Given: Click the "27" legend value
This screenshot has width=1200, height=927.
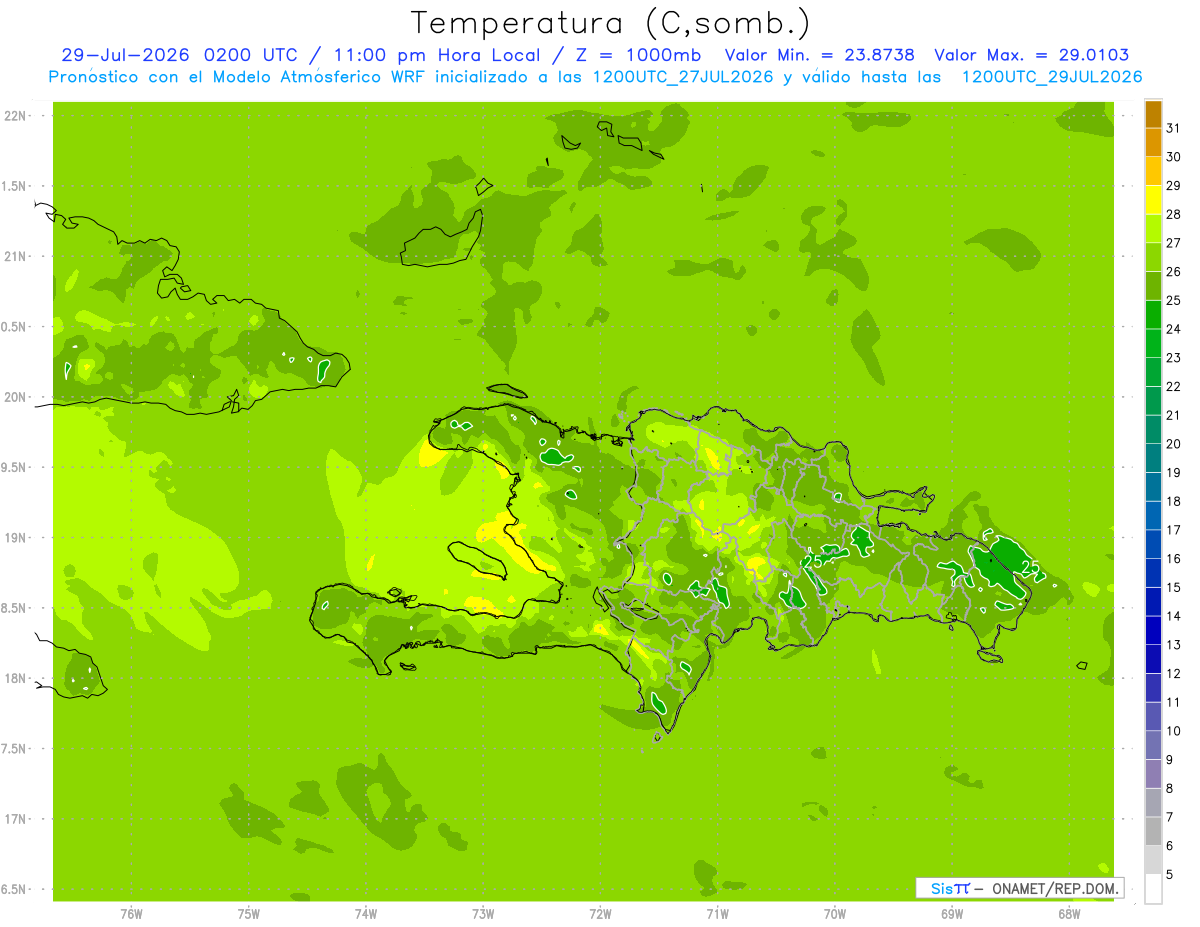Looking at the screenshot, I should 1175,243.
